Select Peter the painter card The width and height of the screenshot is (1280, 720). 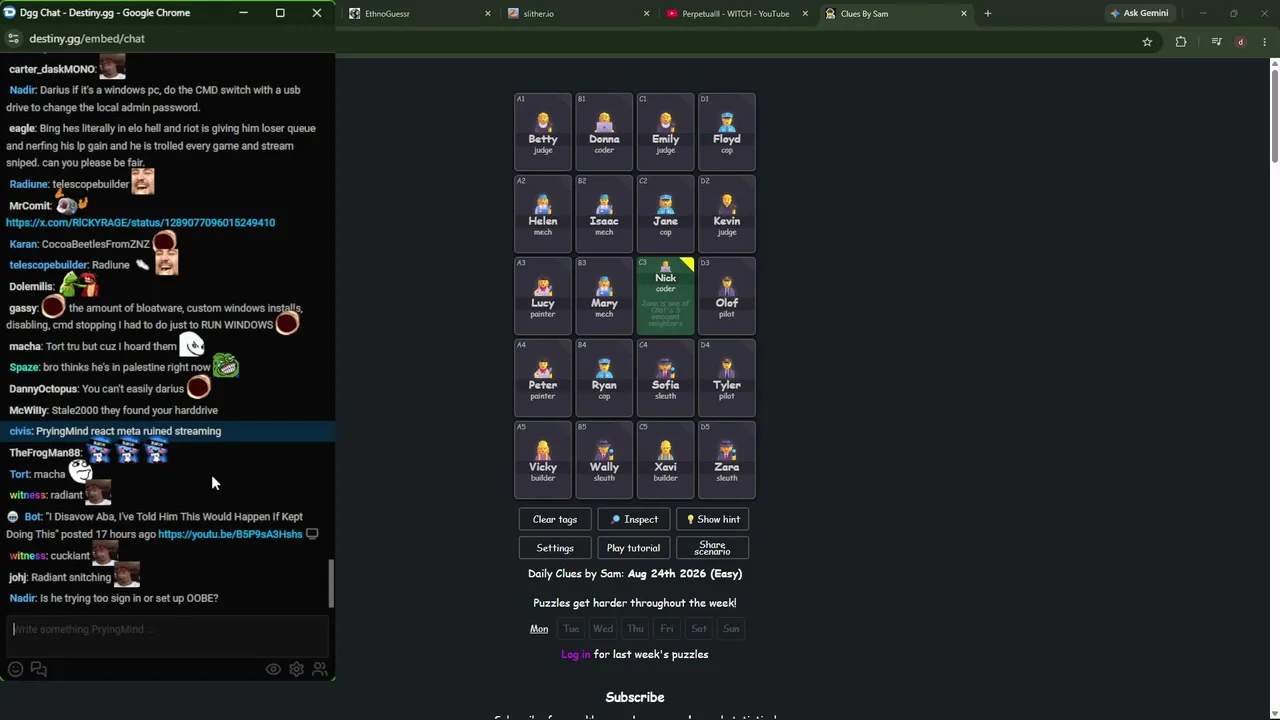543,377
